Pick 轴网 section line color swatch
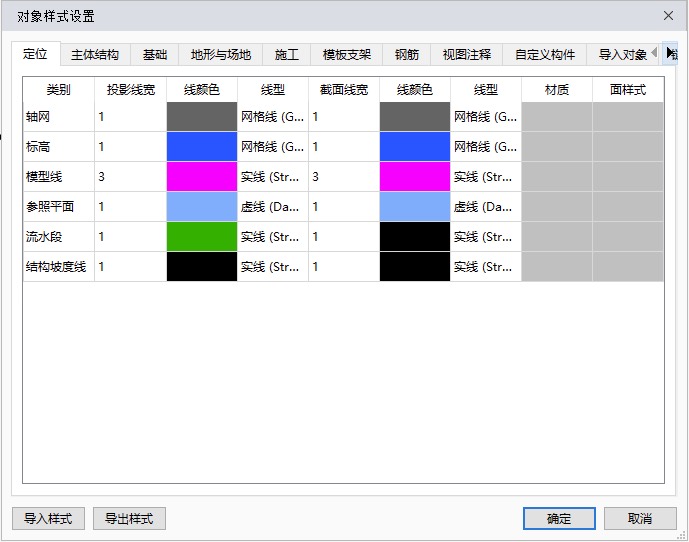The width and height of the screenshot is (689, 542). coord(415,116)
